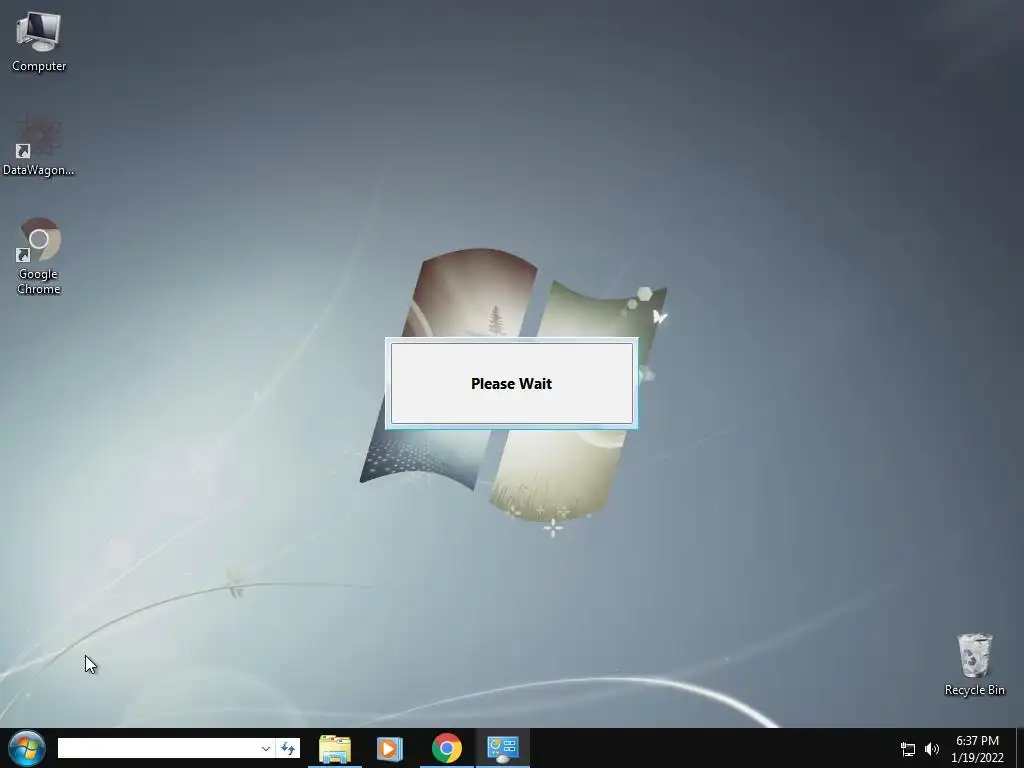Open File Explorer from the taskbar
The width and height of the screenshot is (1024, 768).
tap(334, 748)
